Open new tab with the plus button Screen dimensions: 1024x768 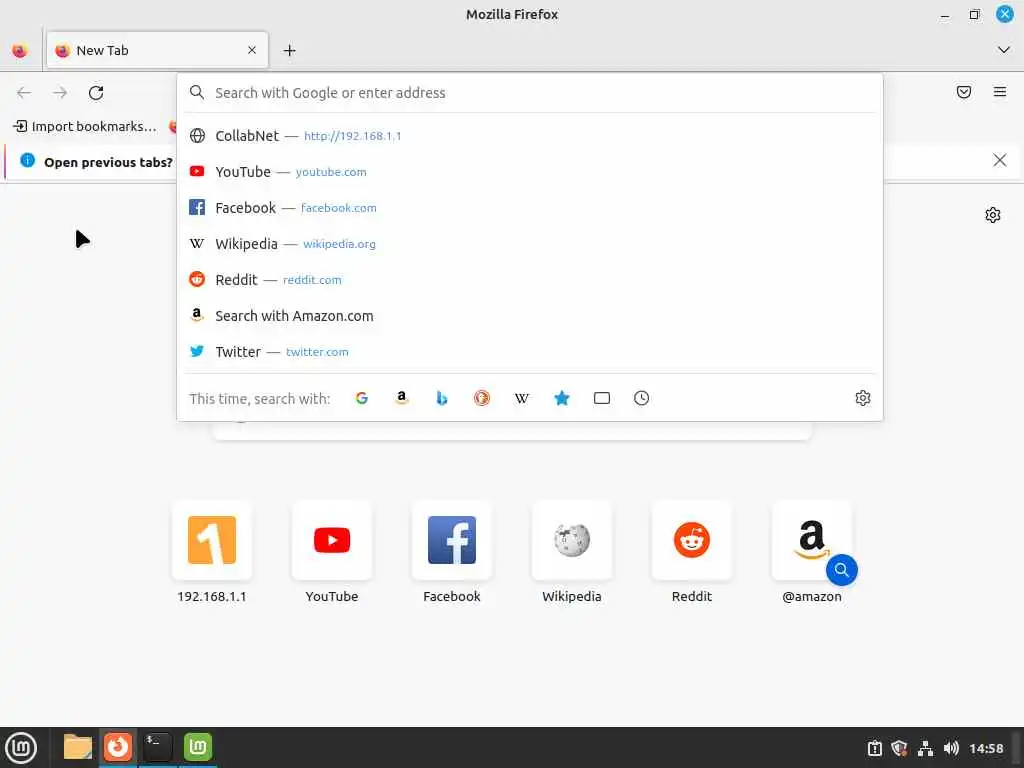click(289, 50)
